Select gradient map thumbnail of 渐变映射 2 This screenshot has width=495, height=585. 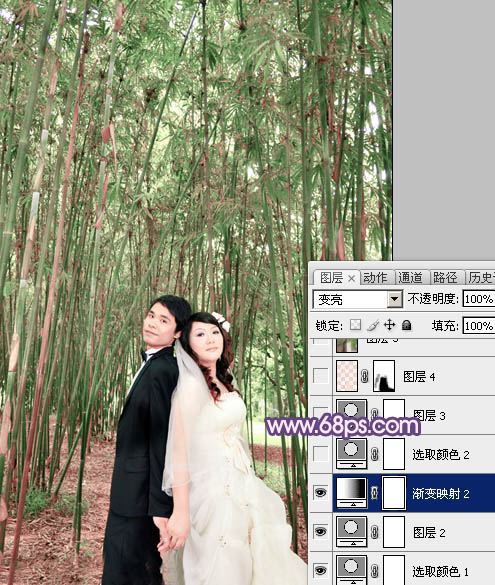point(352,493)
